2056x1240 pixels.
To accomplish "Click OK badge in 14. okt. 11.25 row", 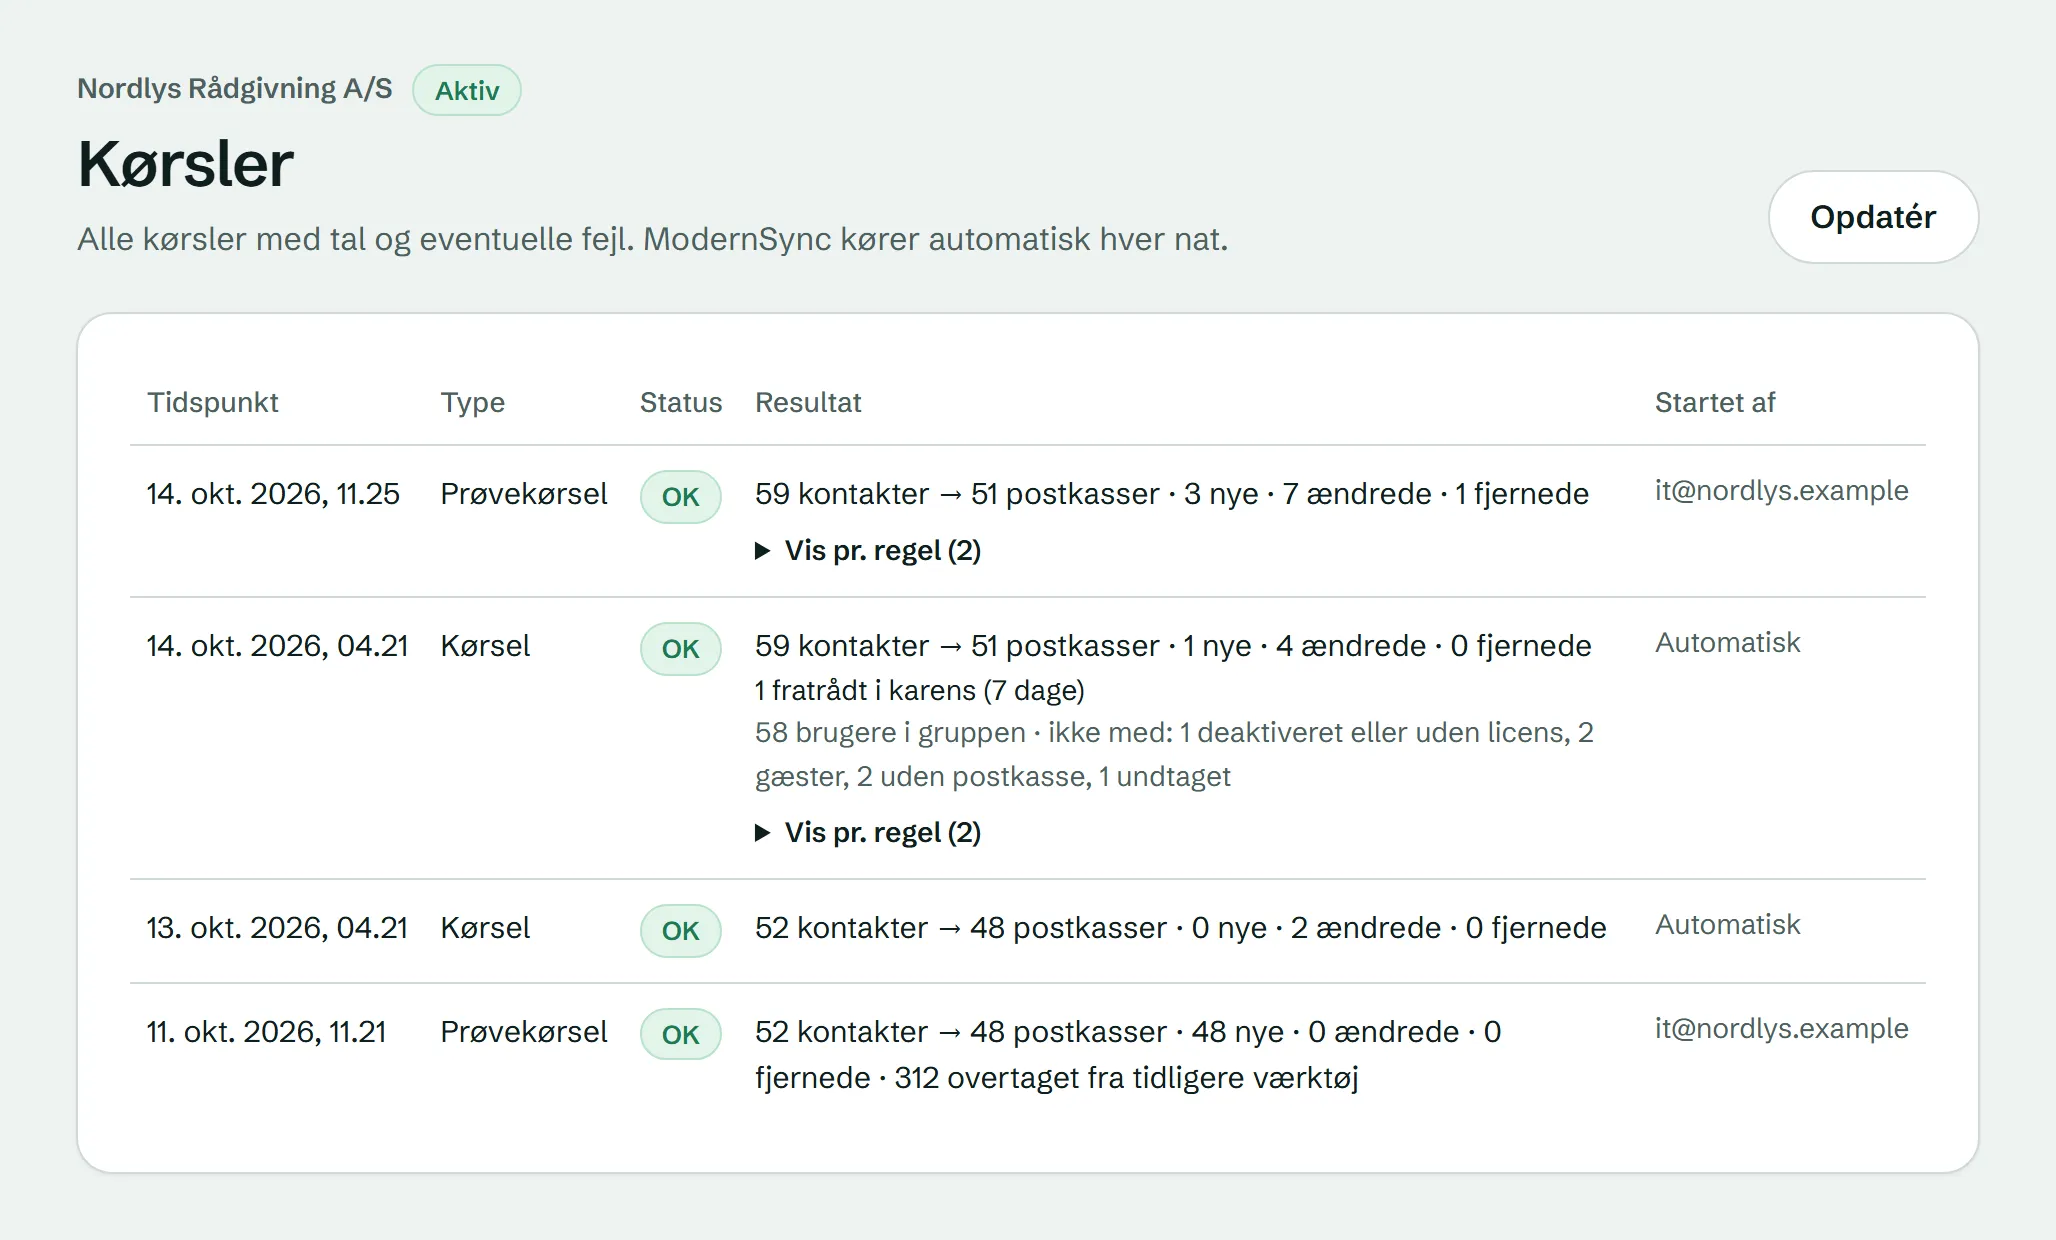I will pos(681,497).
